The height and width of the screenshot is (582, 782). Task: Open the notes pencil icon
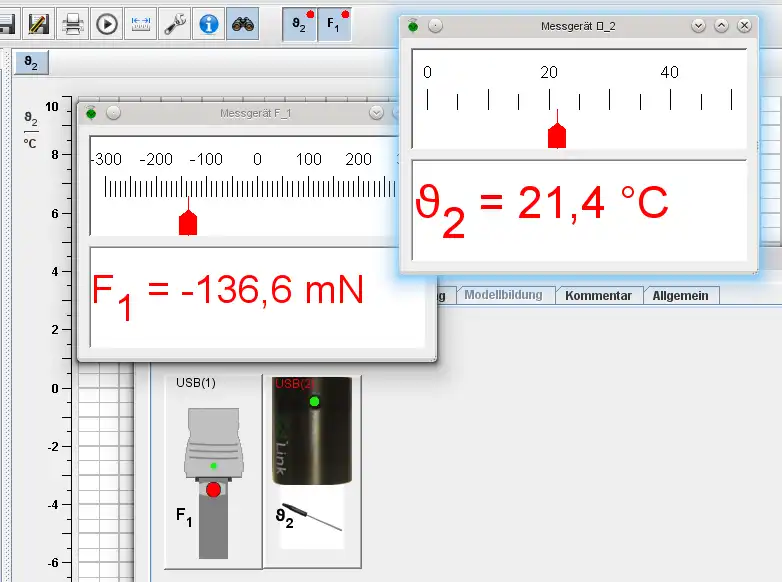click(x=38, y=23)
